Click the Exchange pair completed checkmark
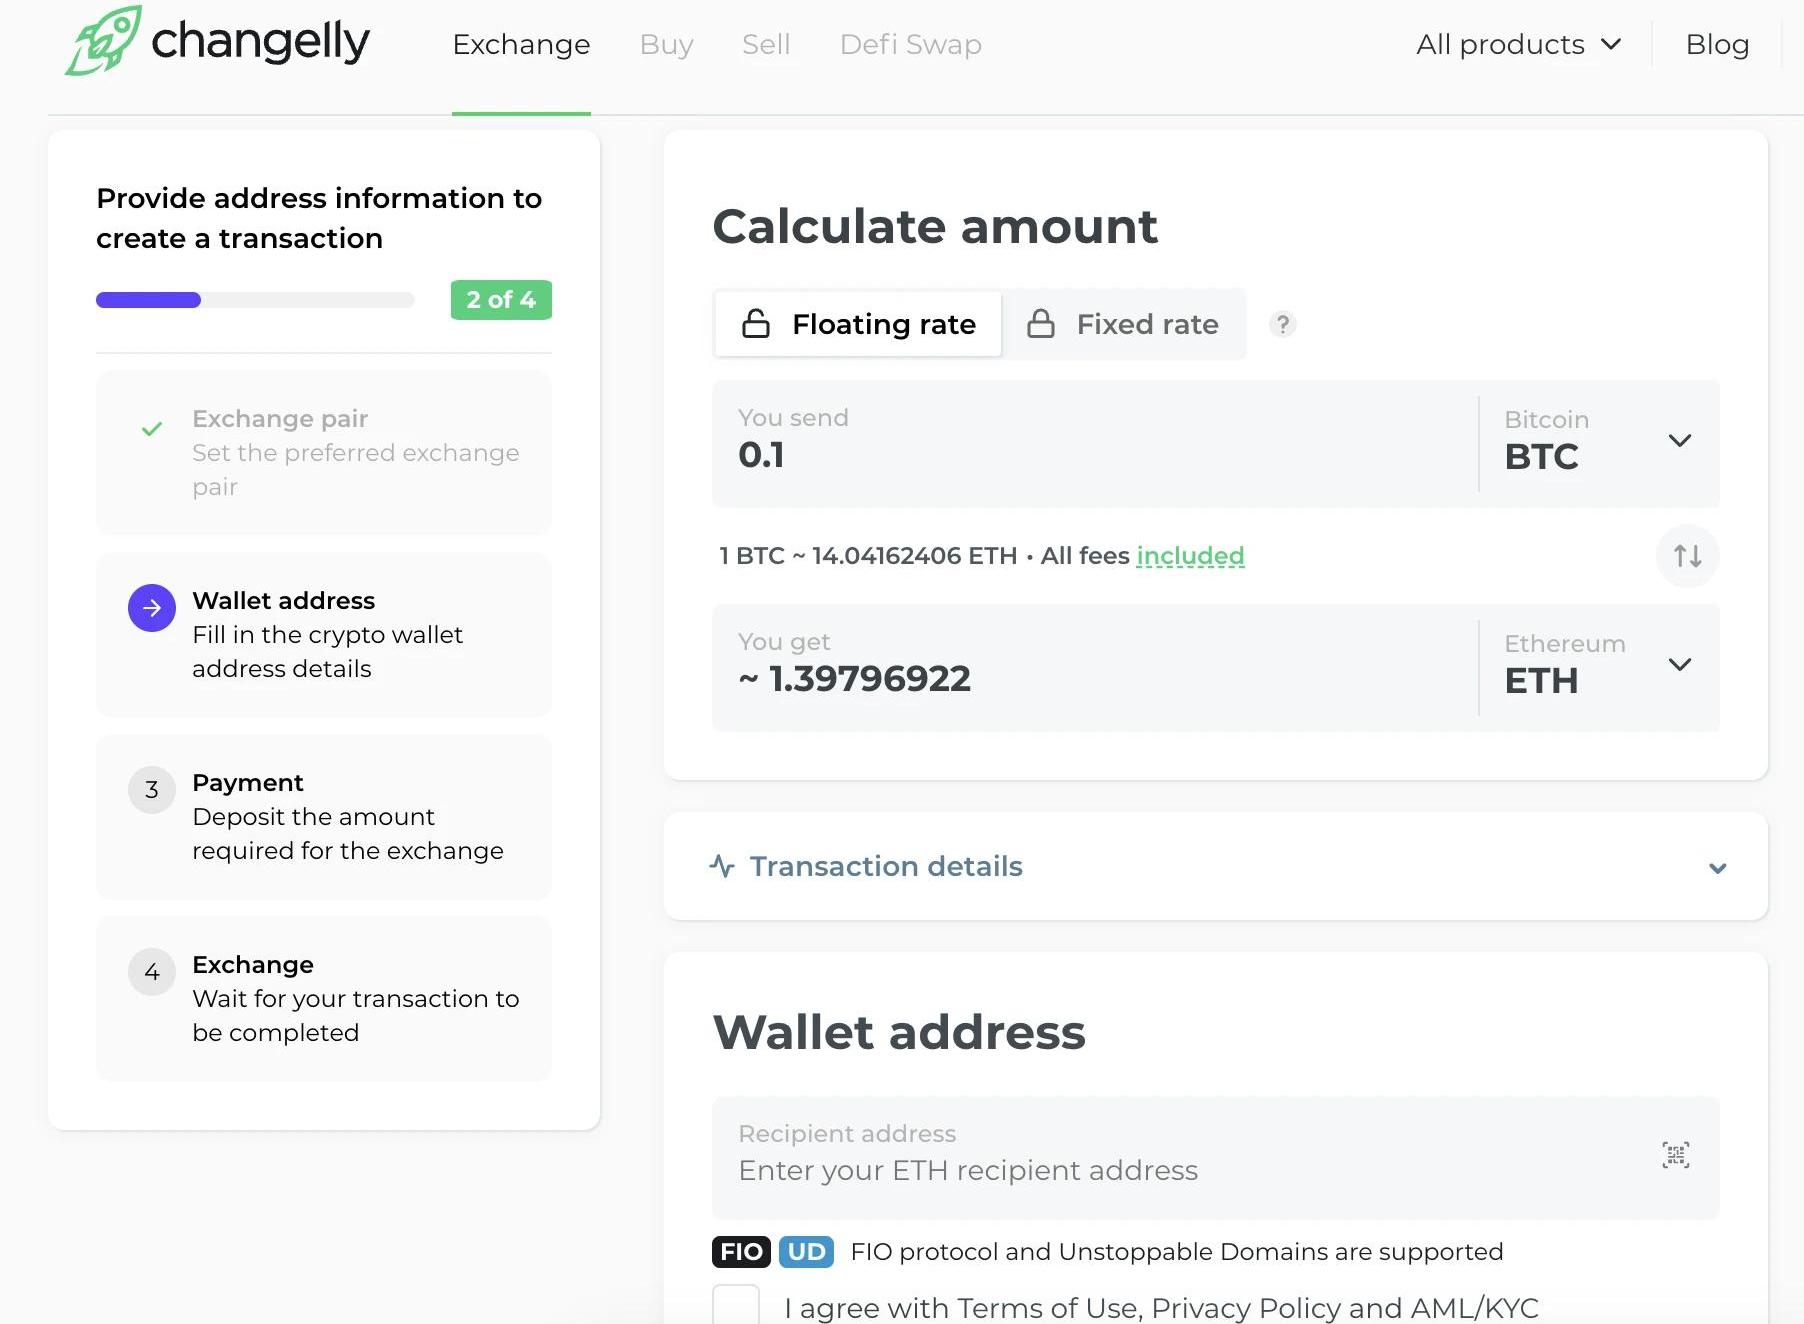The image size is (1804, 1324). [x=152, y=429]
